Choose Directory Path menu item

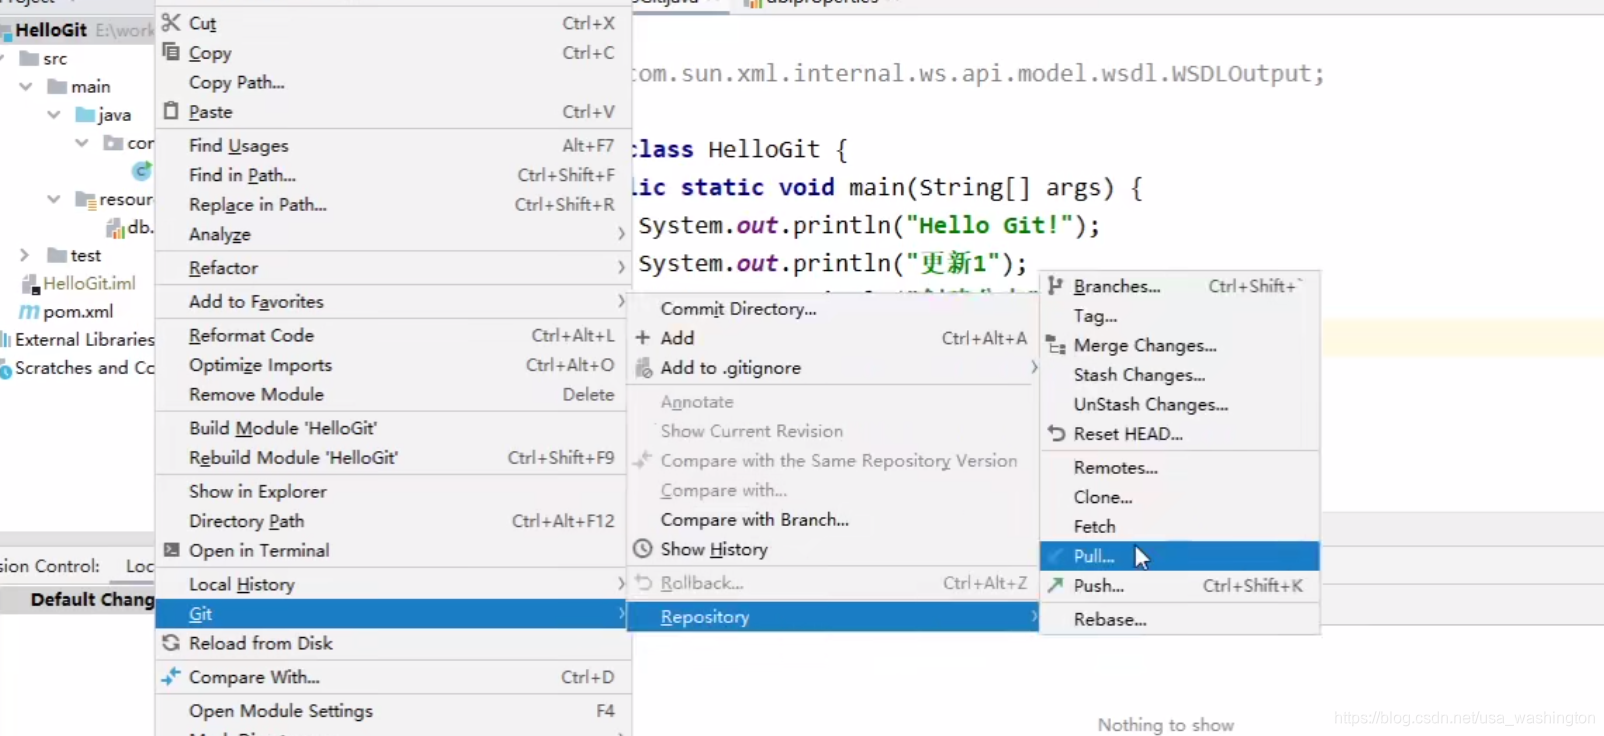(x=393, y=521)
